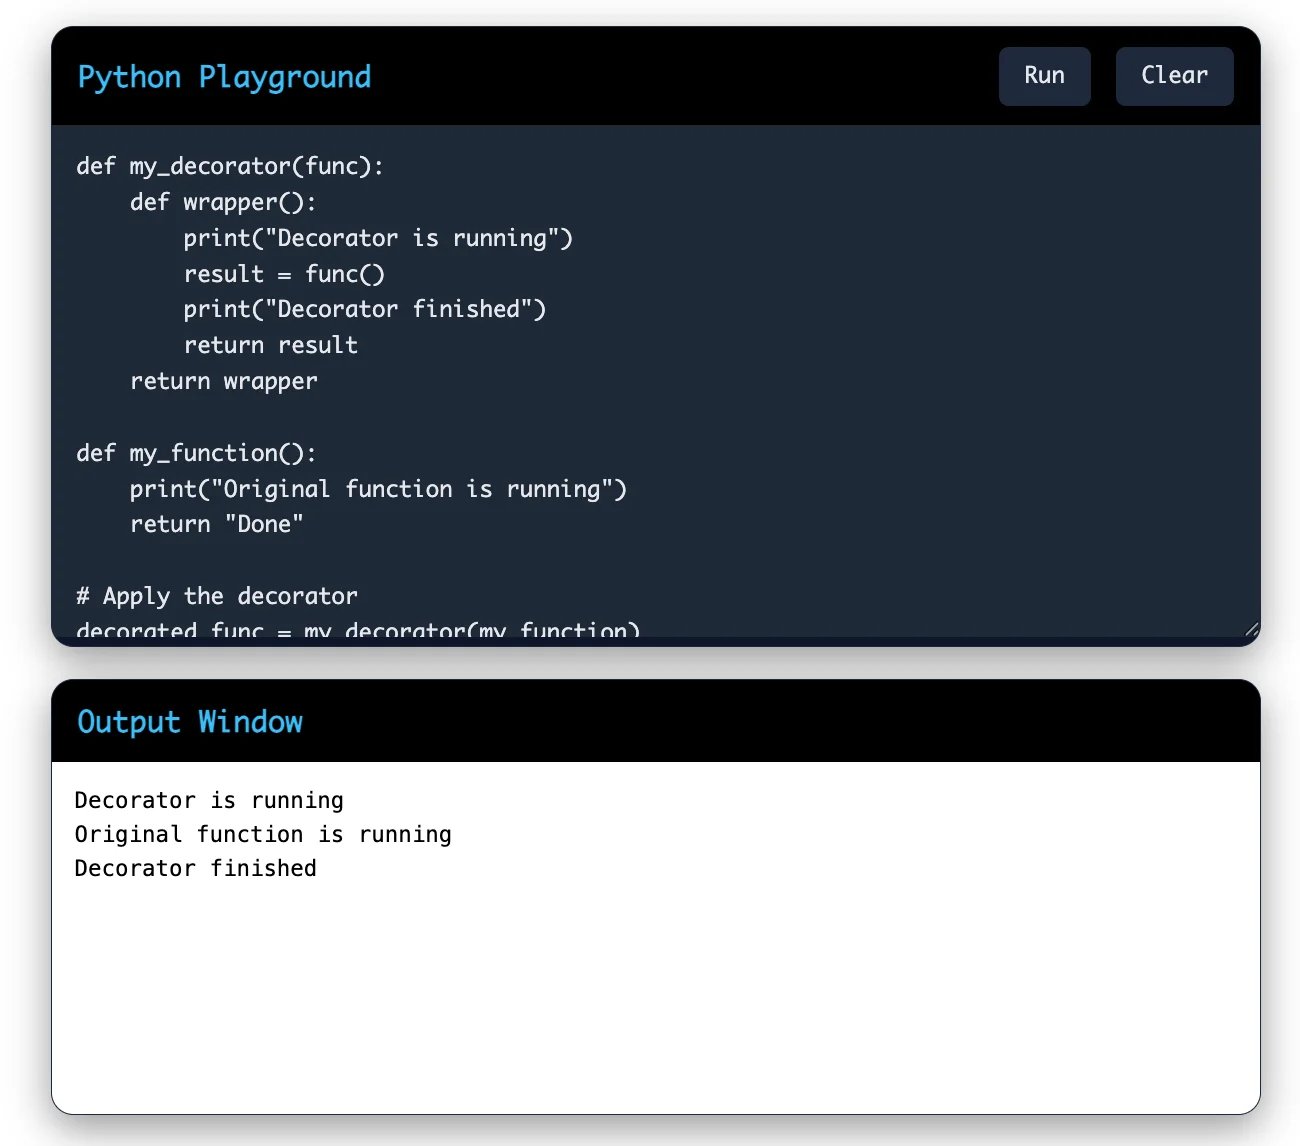The width and height of the screenshot is (1300, 1146).
Task: Click output line 'Decorator is running'
Action: click(209, 800)
